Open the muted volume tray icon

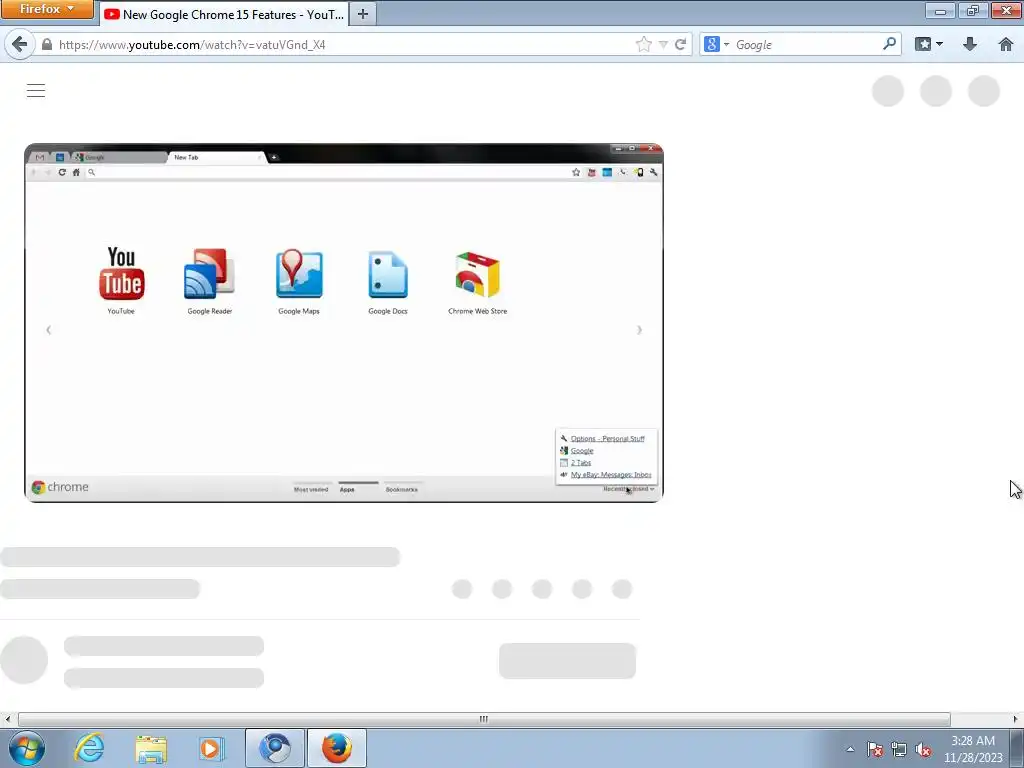(x=923, y=749)
